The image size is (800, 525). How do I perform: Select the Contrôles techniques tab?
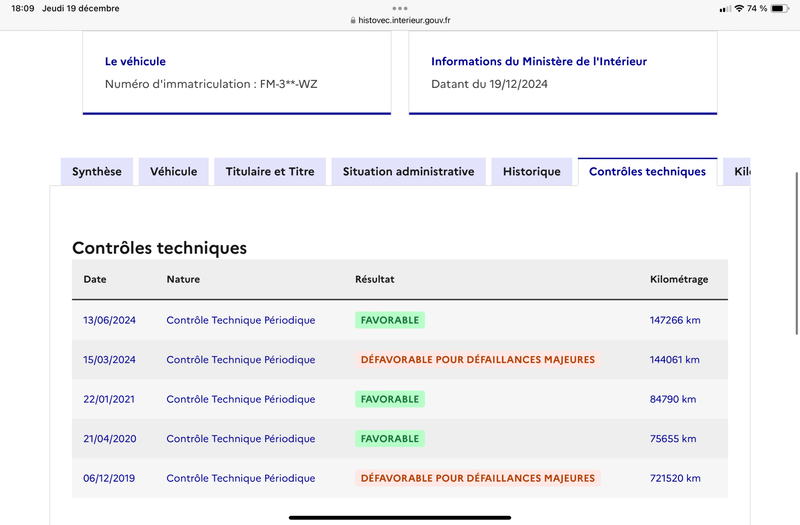(647, 171)
